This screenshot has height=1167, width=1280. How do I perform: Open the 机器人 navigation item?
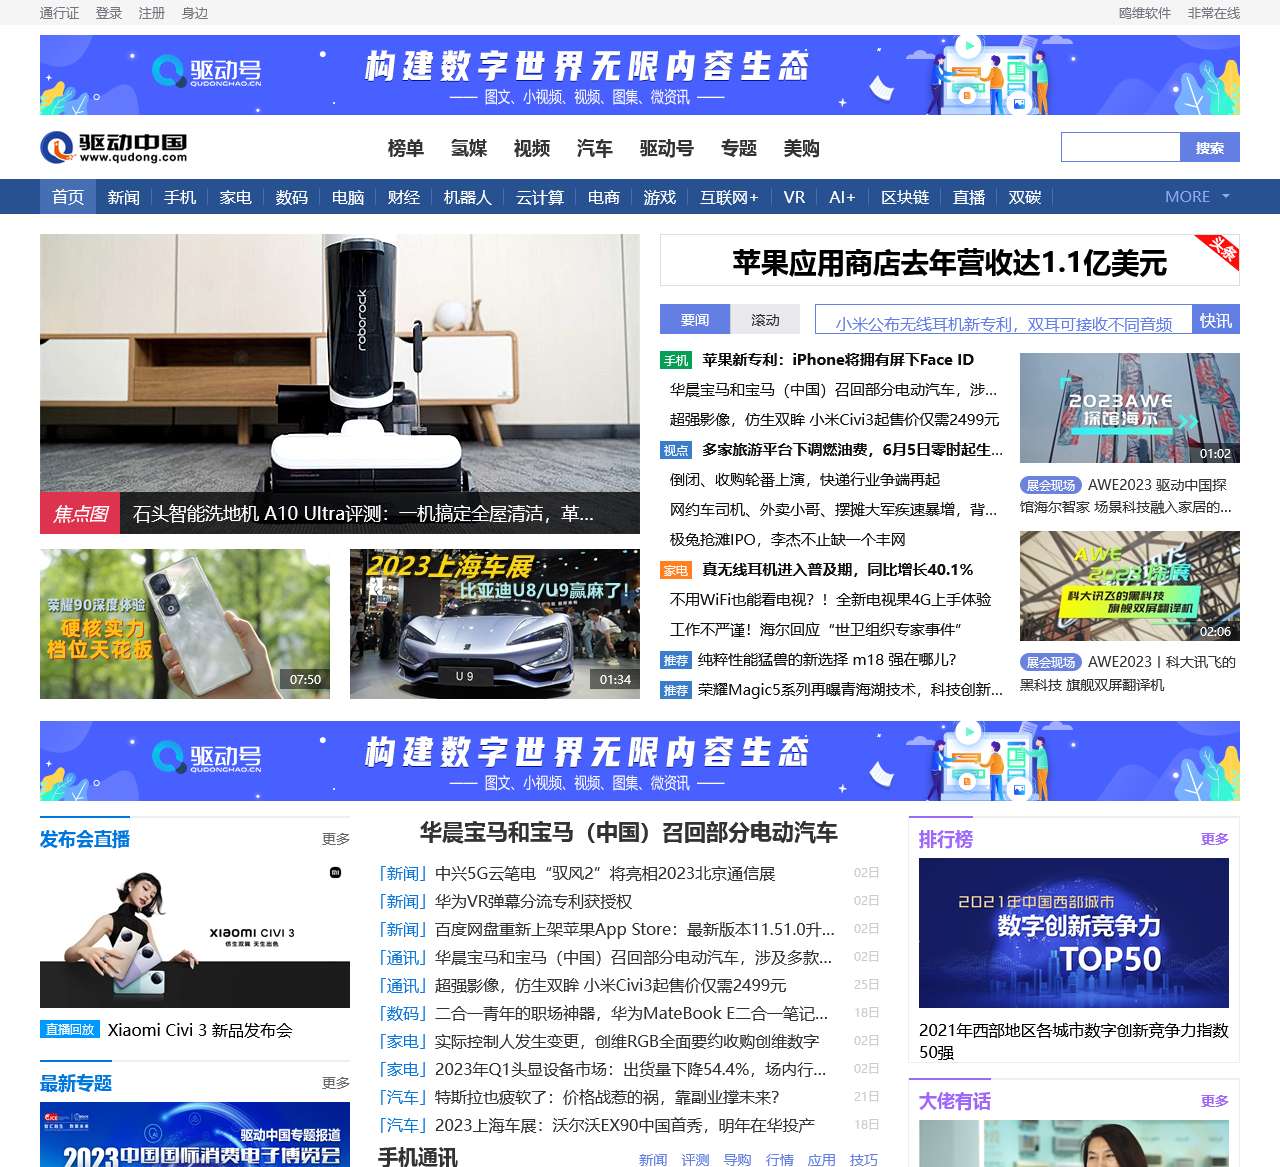[468, 197]
